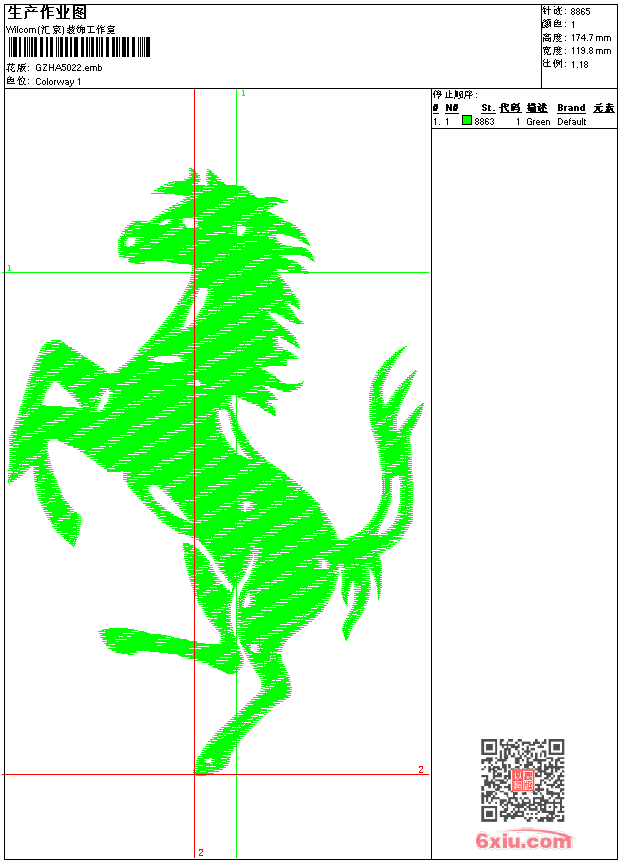This screenshot has height=860, width=620.
Task: Click the green horse embroidery design
Action: coord(216,472)
